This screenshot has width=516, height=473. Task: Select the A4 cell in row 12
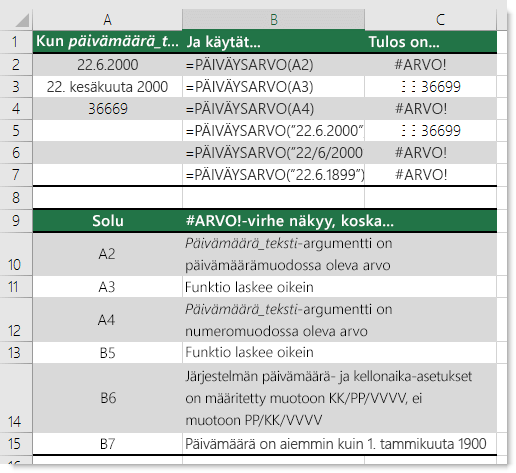coord(107,320)
